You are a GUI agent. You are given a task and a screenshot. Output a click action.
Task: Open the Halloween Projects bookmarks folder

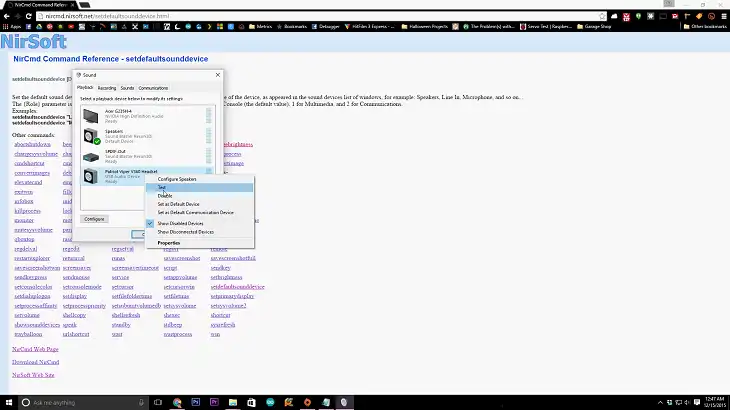pos(424,27)
